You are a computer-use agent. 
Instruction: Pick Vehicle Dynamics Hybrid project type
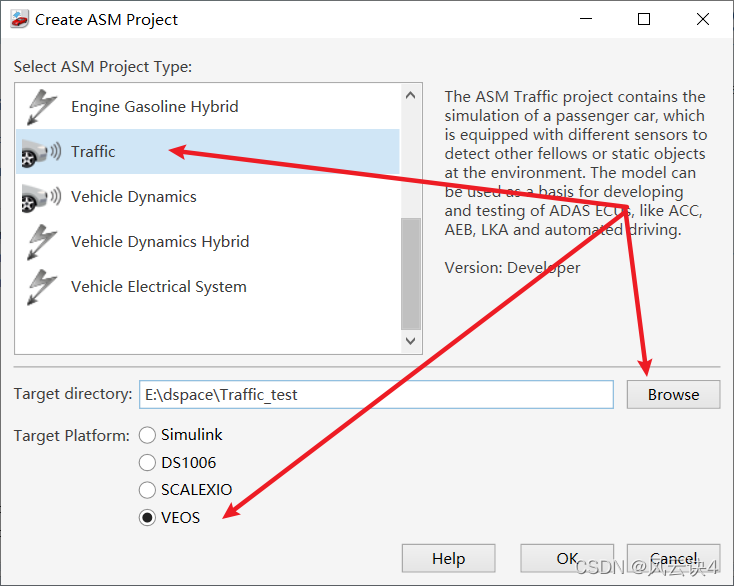[x=208, y=242]
